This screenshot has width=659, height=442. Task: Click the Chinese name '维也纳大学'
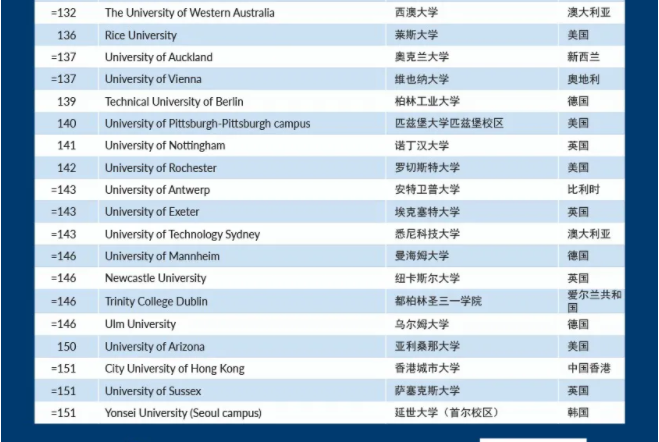[422, 79]
